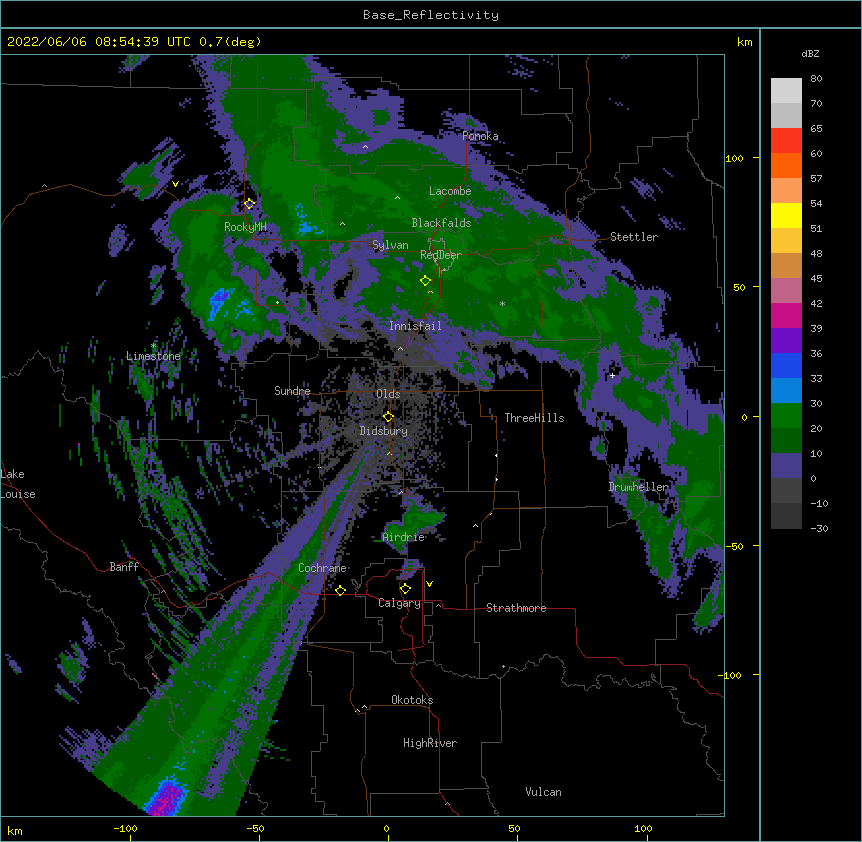Viewport: 862px width, 842px height.
Task: Pick the bright yellow 51-54 dBZ swatch
Action: coord(786,215)
